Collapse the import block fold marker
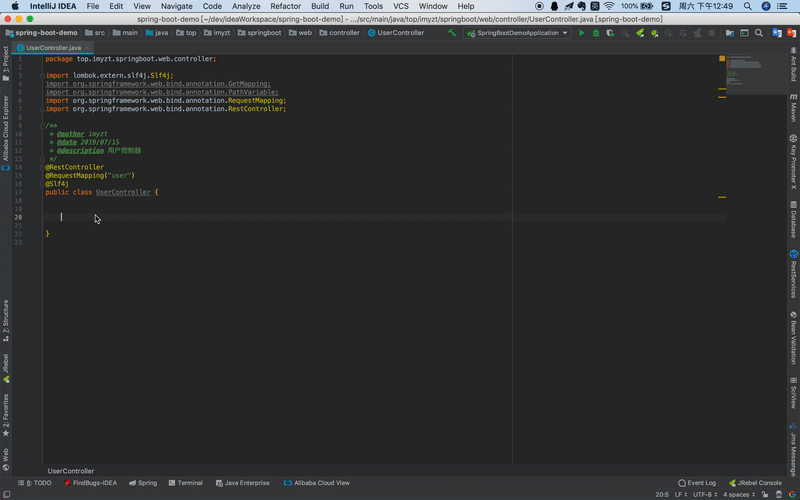Image resolution: width=800 pixels, height=500 pixels. point(43,75)
